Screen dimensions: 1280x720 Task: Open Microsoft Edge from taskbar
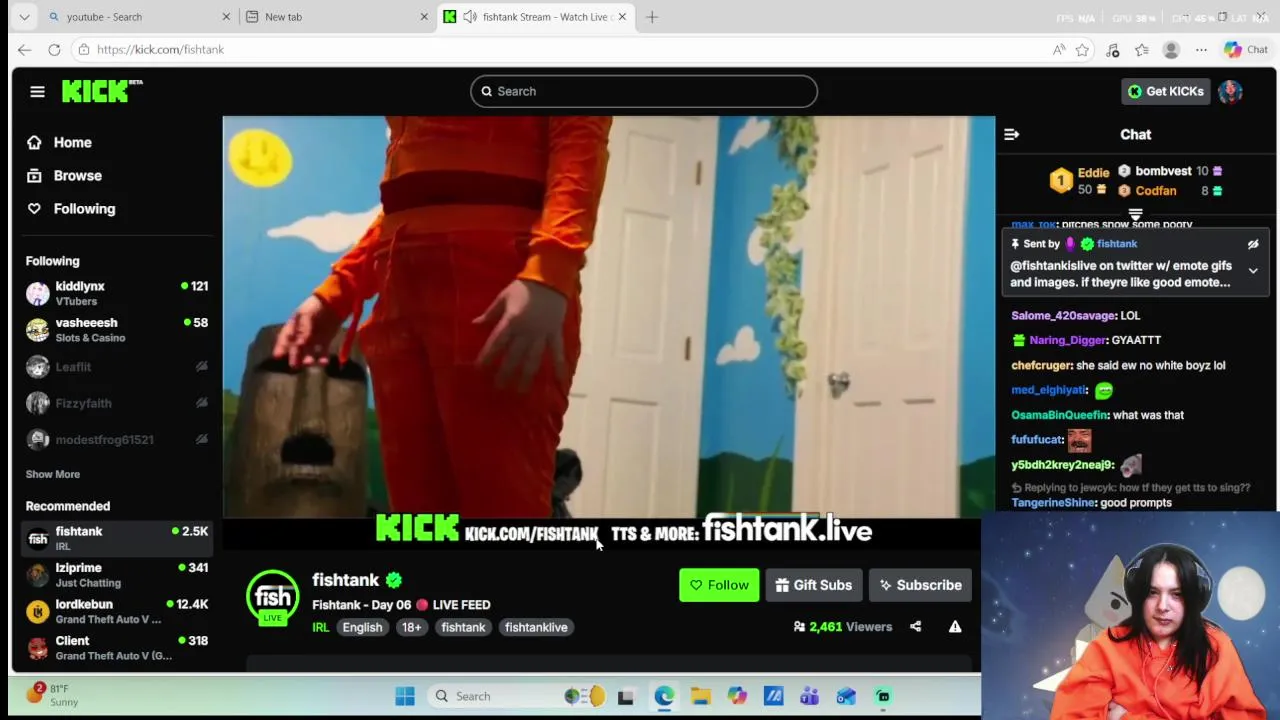pos(665,696)
